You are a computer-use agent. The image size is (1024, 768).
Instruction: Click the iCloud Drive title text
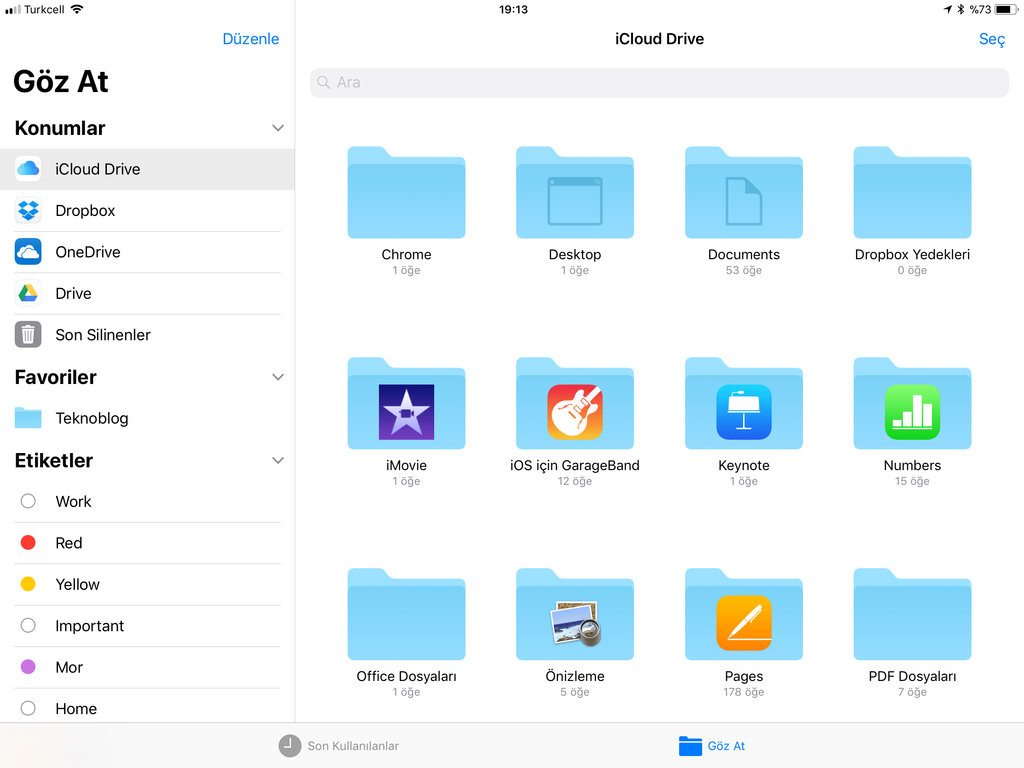click(659, 39)
